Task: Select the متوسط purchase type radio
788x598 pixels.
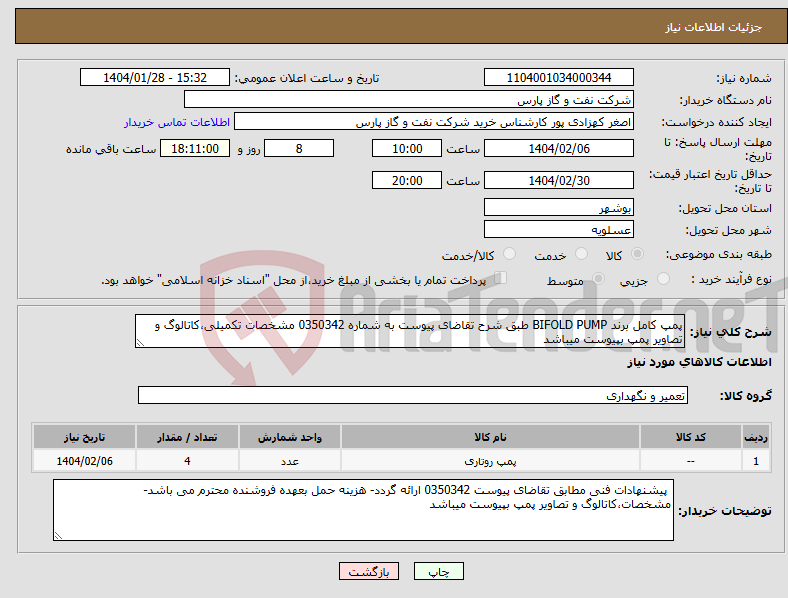Action: click(x=598, y=278)
